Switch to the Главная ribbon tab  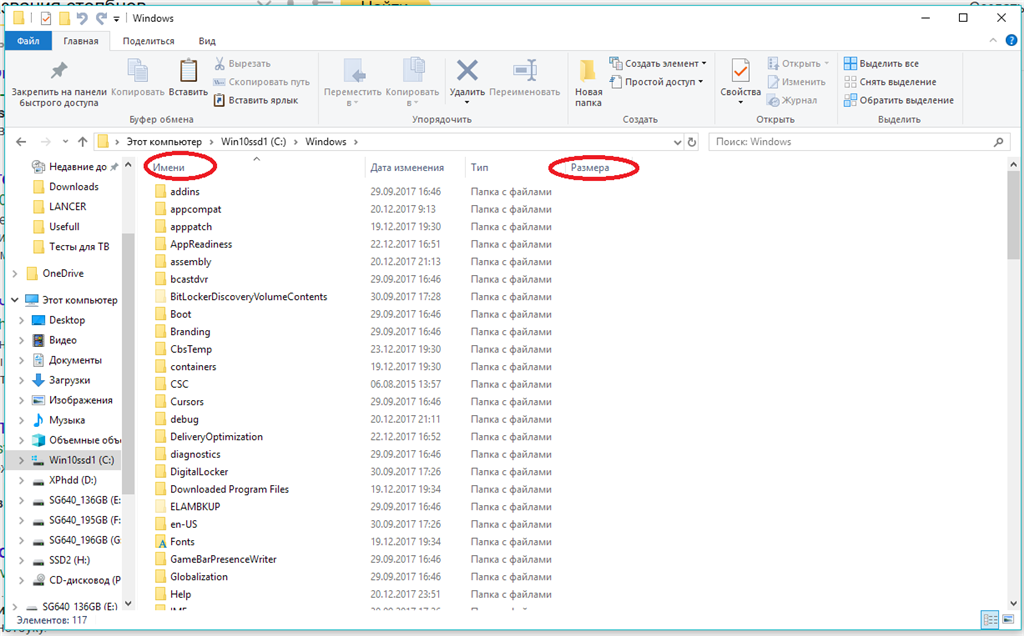pyautogui.click(x=81, y=40)
